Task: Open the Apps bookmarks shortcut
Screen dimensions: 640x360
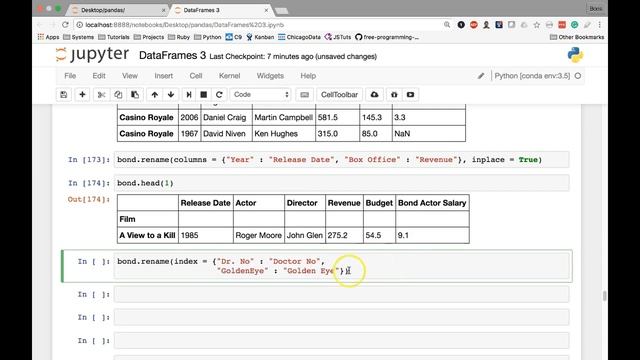Action: 48,37
